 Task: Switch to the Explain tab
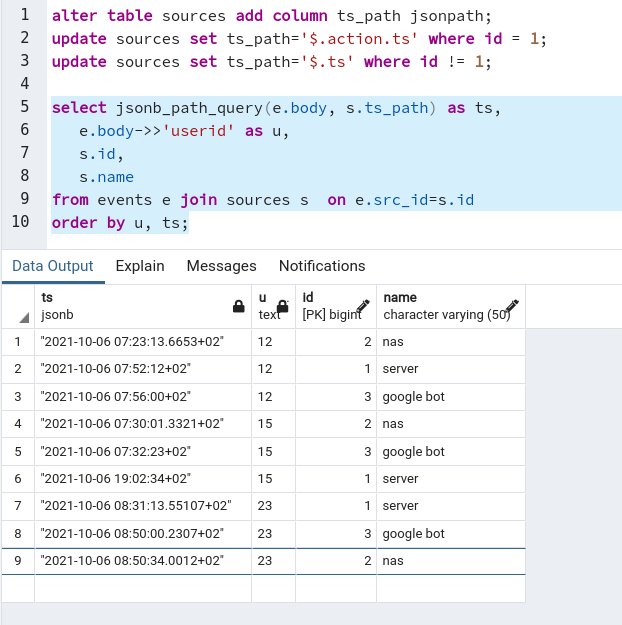(140, 266)
